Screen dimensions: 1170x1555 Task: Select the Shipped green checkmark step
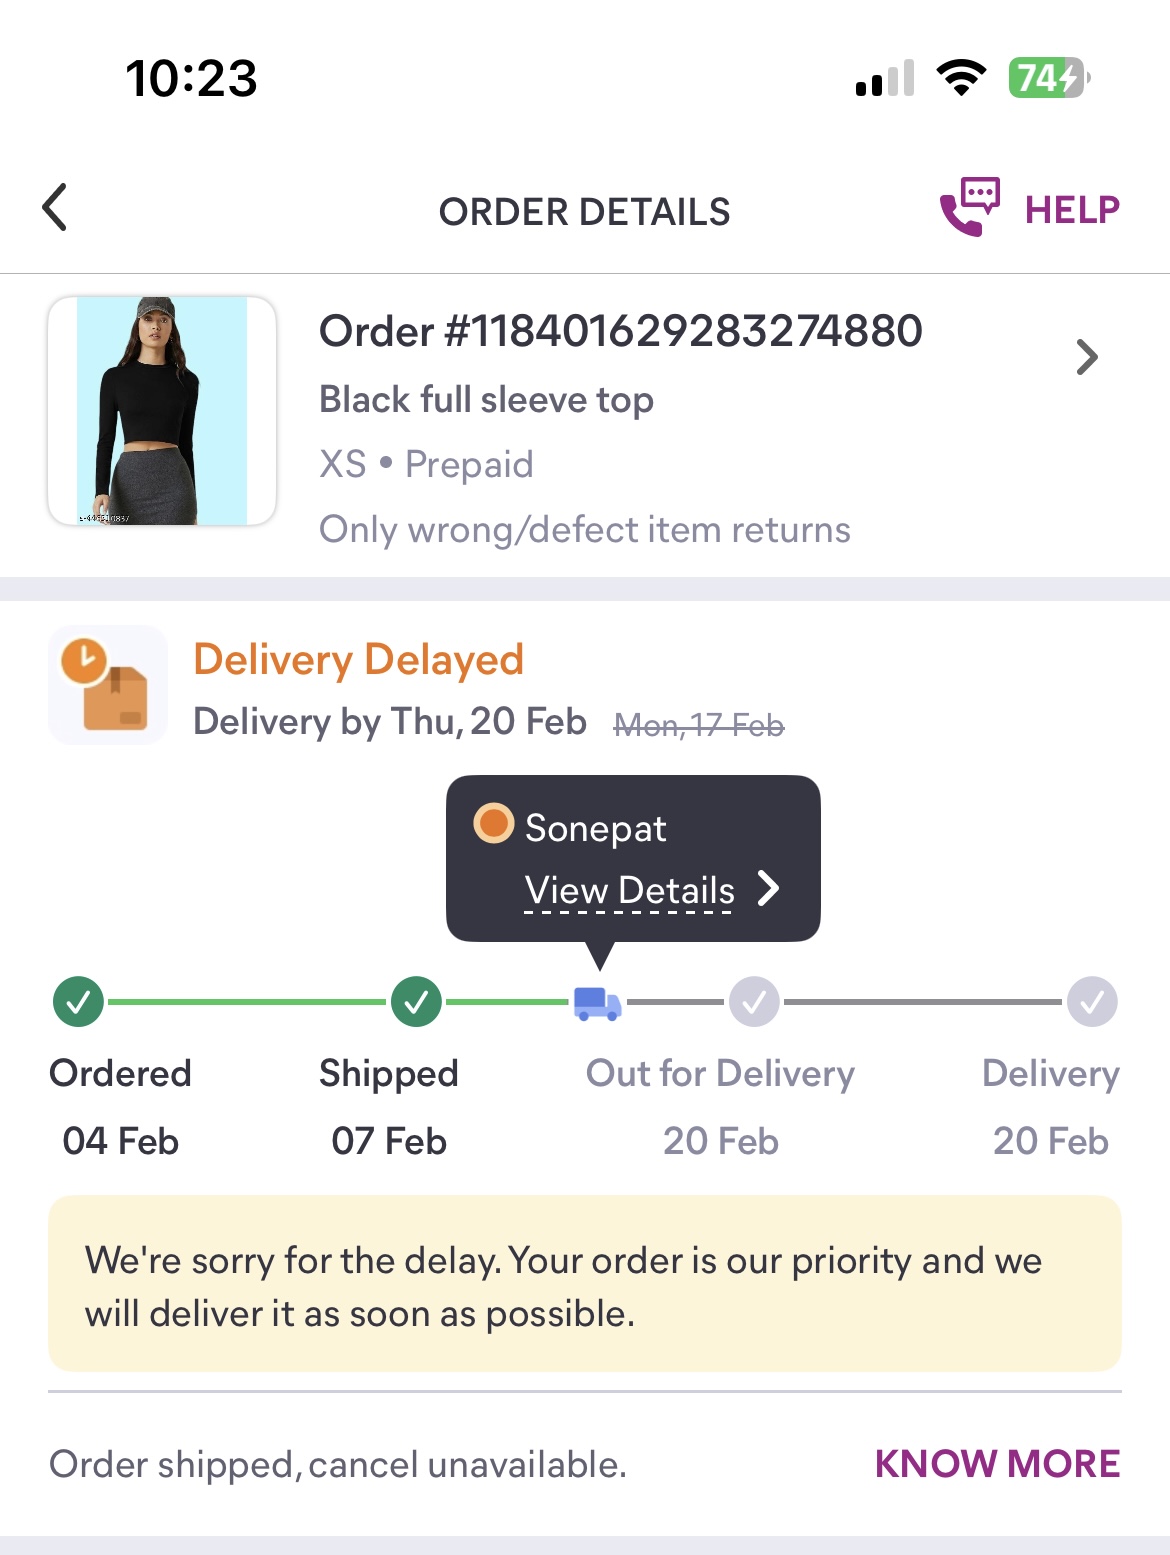417,1002
